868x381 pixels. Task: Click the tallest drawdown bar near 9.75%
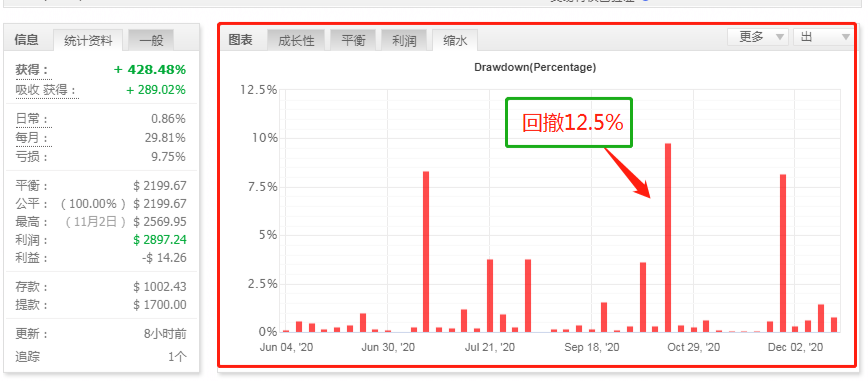668,238
